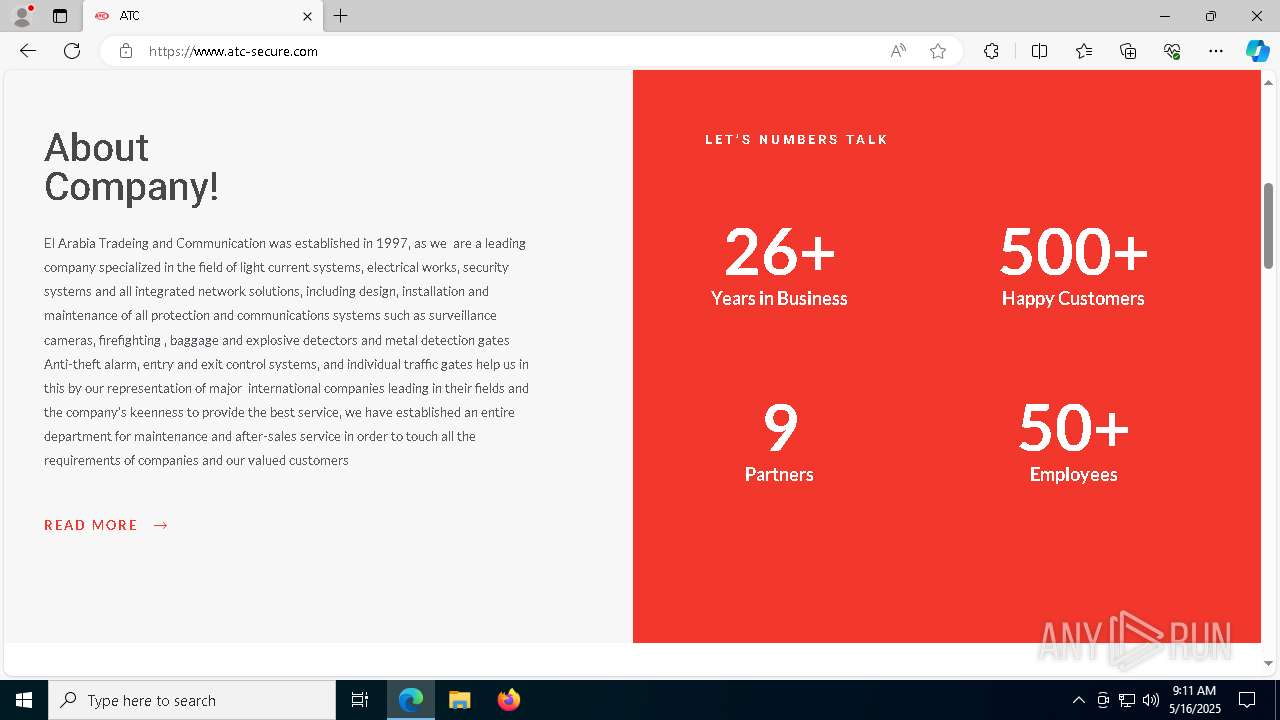Viewport: 1280px width, 720px height.
Task: Open the Favorites list
Action: (x=1084, y=51)
